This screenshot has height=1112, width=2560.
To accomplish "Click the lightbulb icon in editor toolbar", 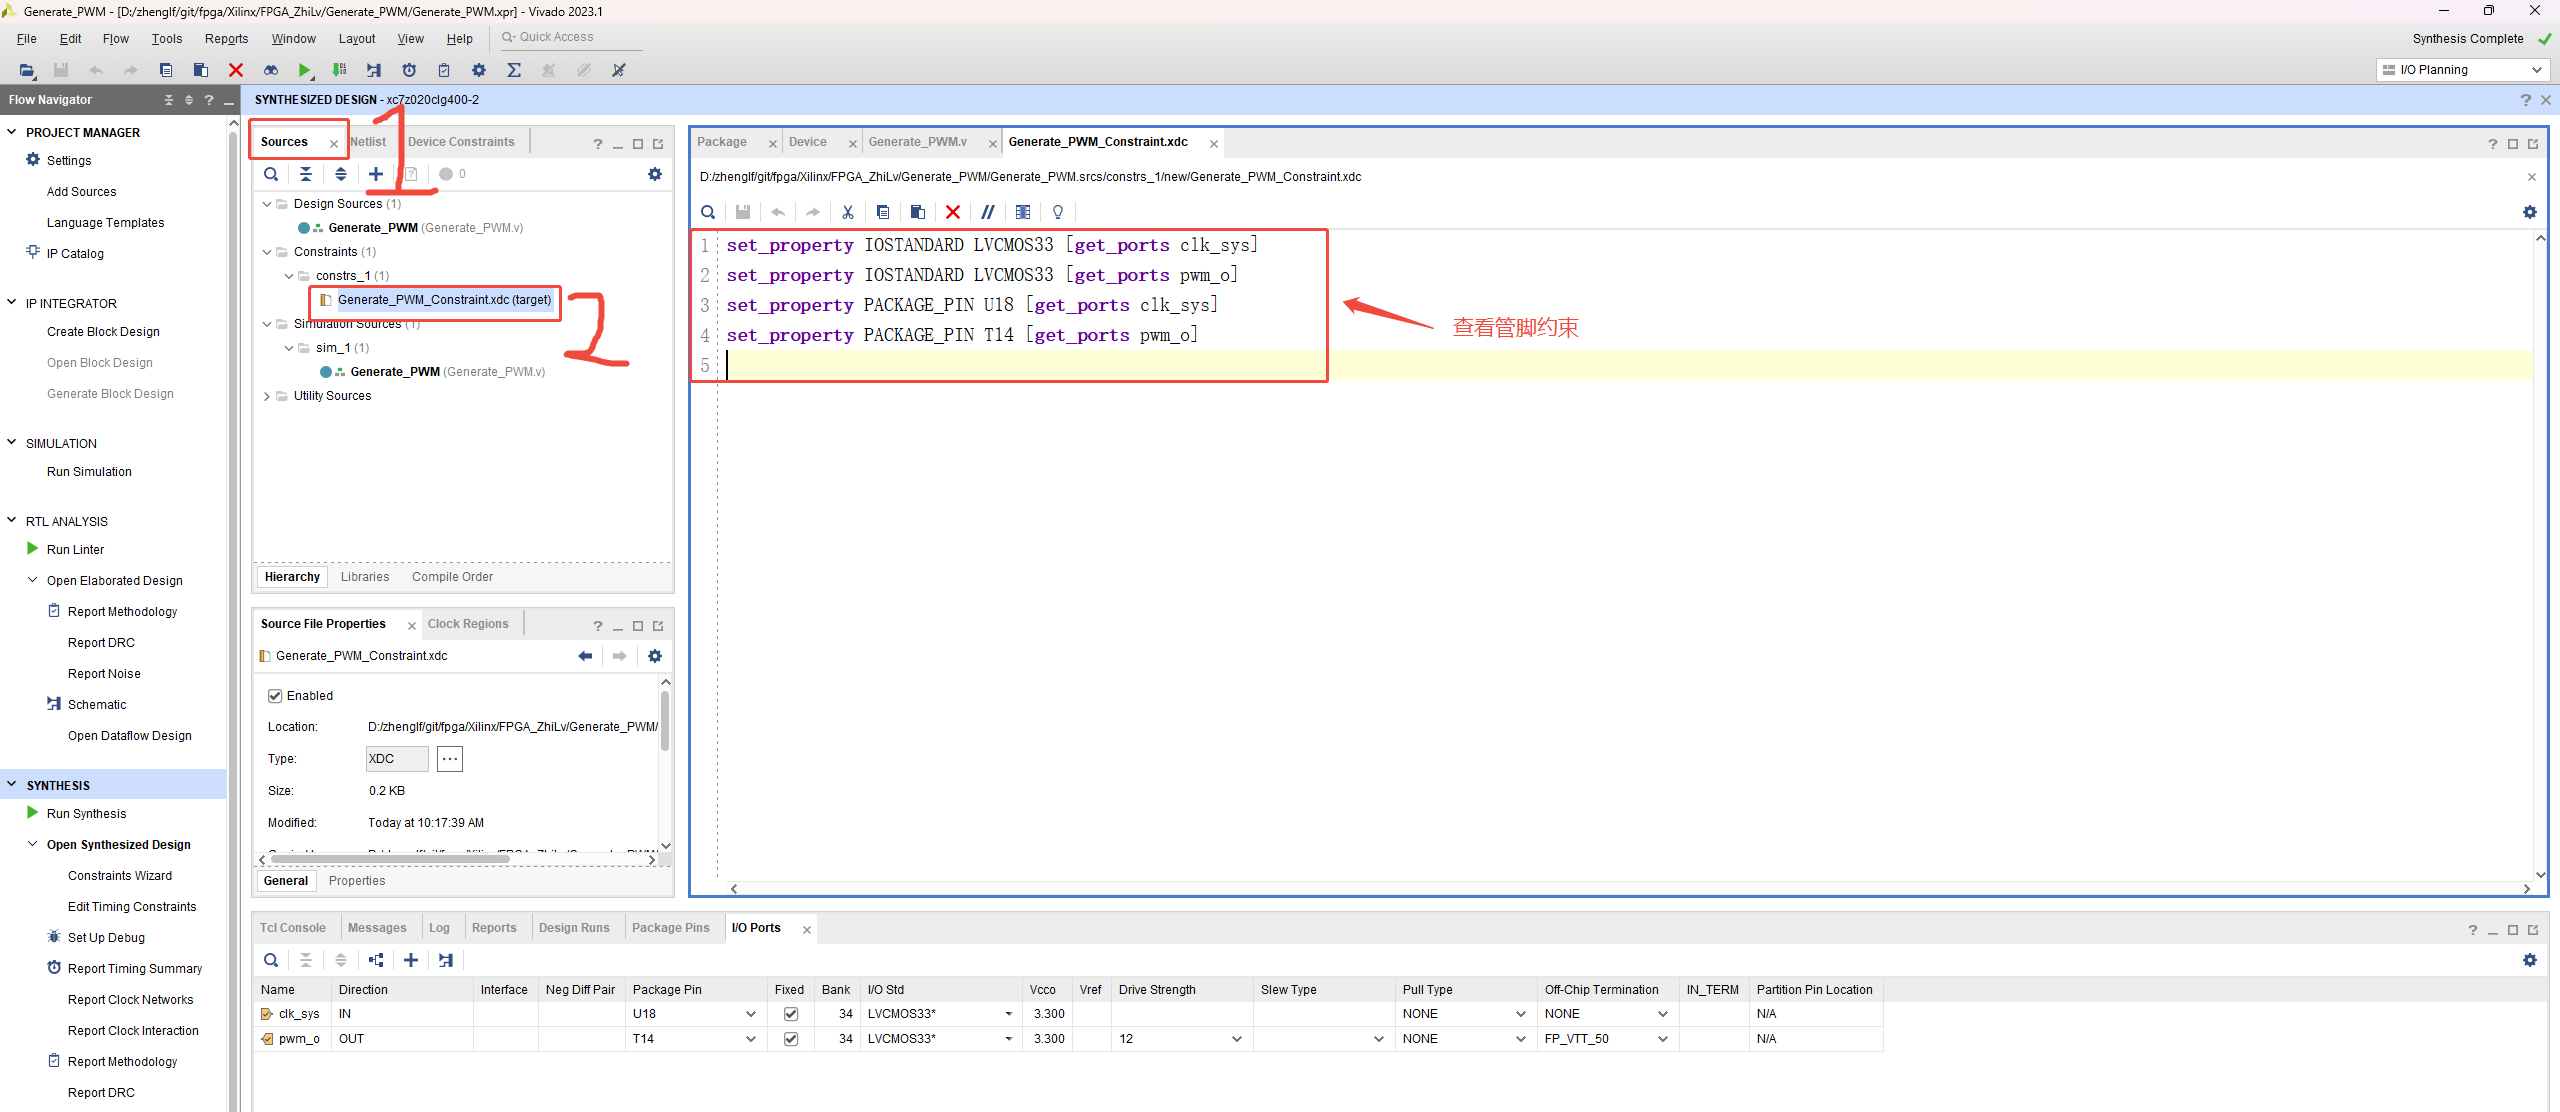I will pos(1058,212).
